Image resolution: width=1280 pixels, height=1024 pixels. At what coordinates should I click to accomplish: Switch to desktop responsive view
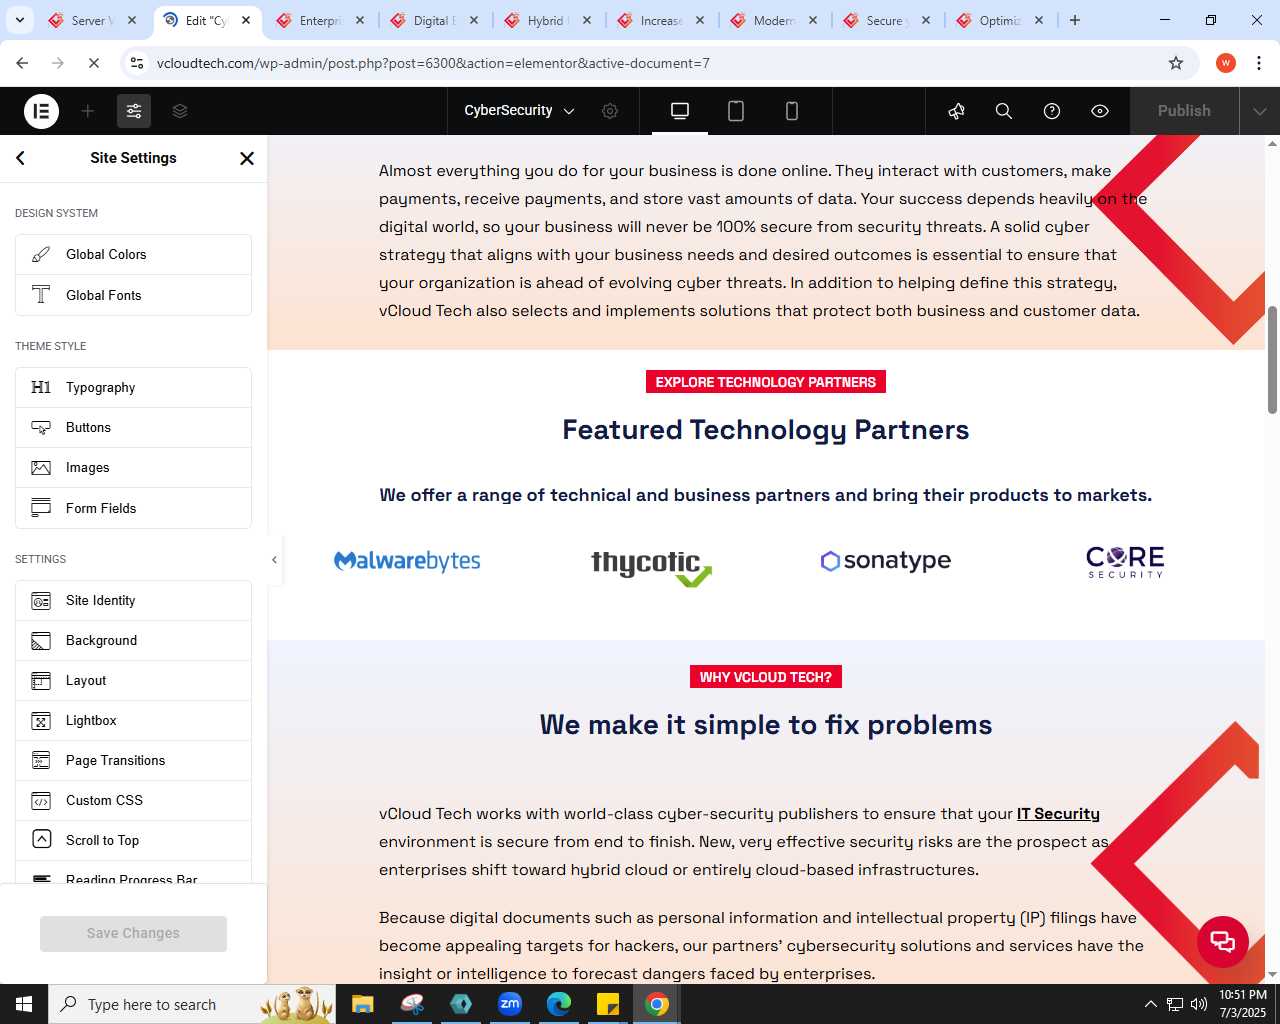[x=680, y=111]
